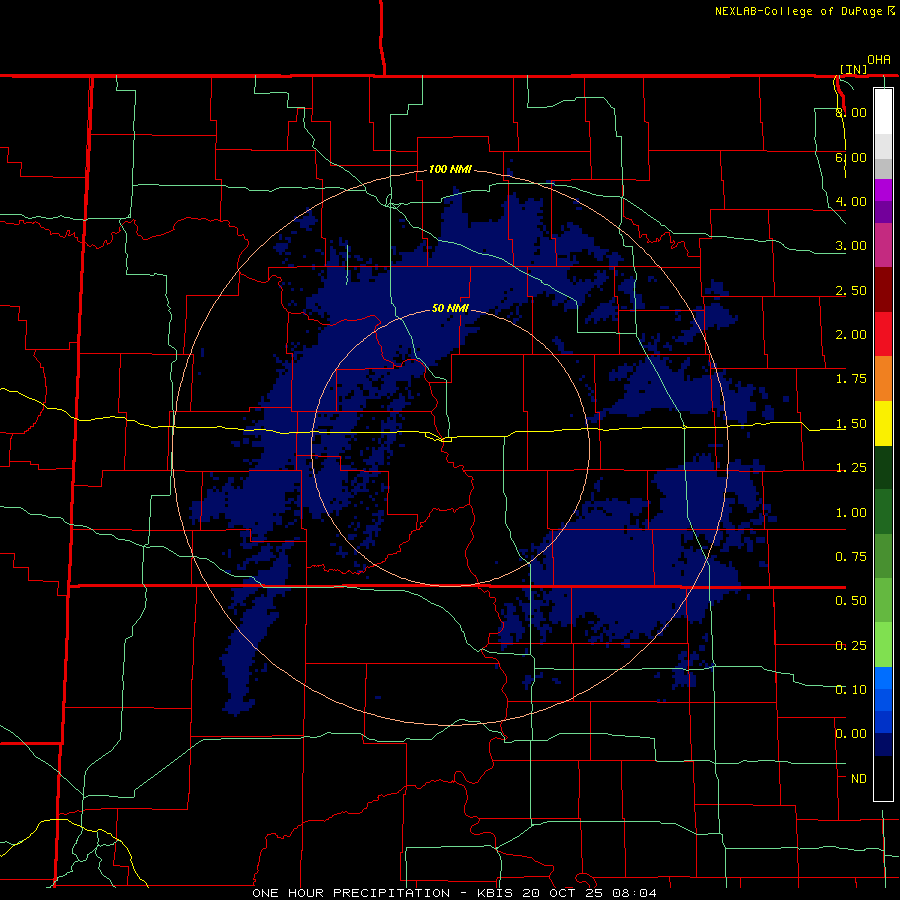The width and height of the screenshot is (900, 900).
Task: Click the 1.50 legend value
Action: tap(851, 424)
